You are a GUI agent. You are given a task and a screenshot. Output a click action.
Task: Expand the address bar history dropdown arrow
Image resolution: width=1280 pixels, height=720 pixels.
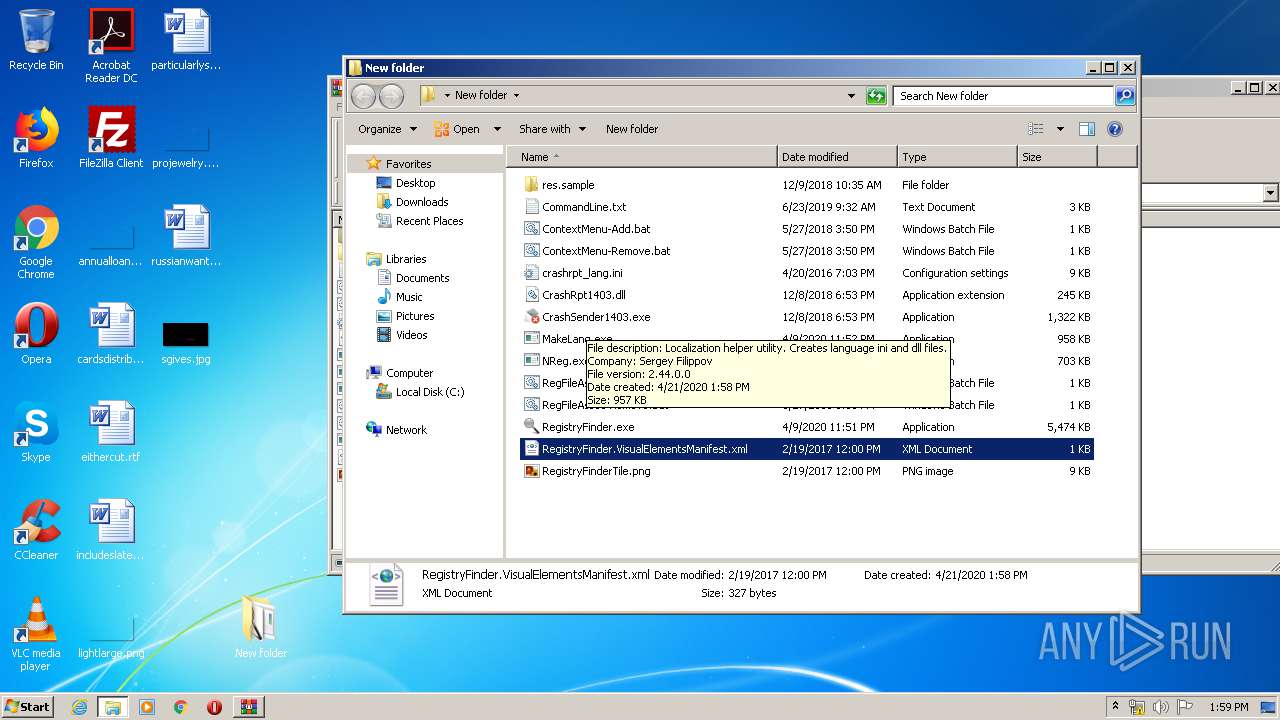pyautogui.click(x=851, y=96)
